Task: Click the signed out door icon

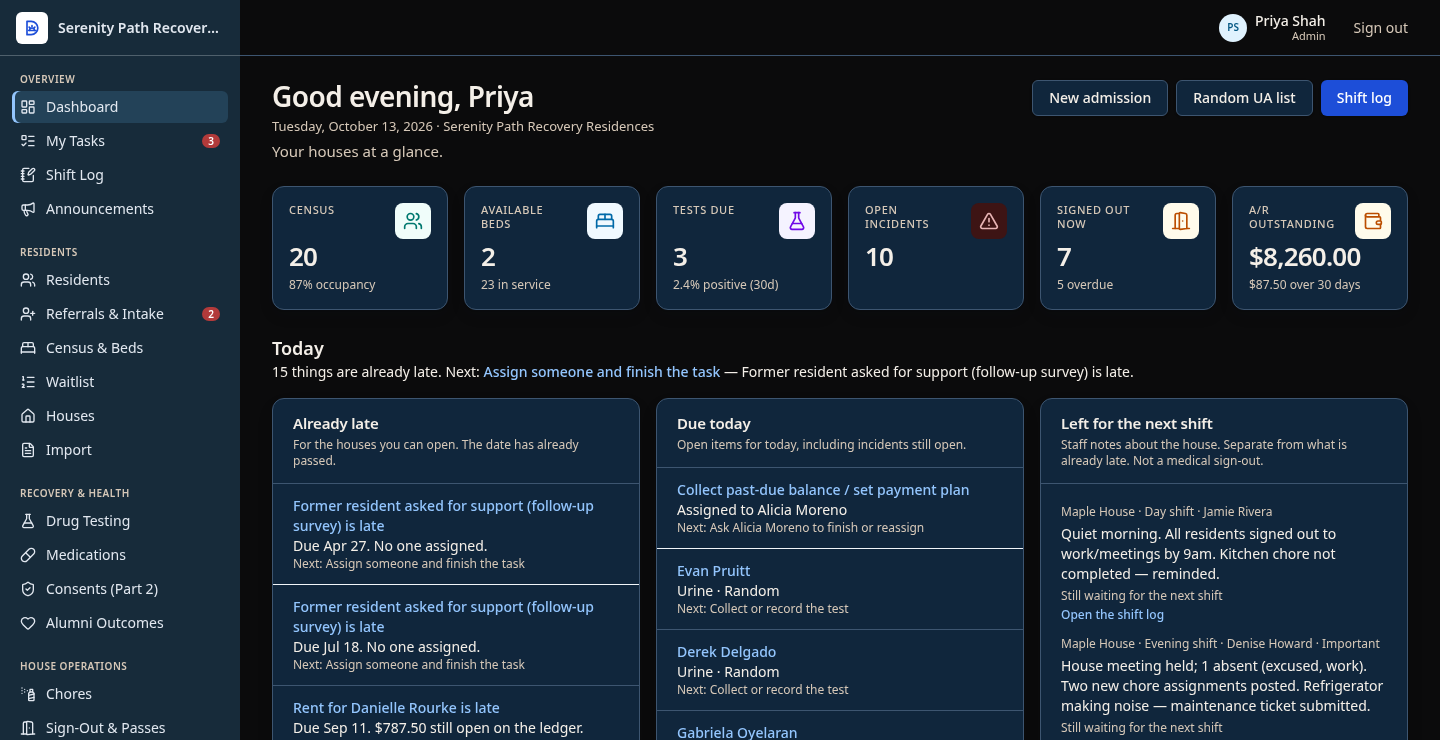Action: click(1181, 221)
